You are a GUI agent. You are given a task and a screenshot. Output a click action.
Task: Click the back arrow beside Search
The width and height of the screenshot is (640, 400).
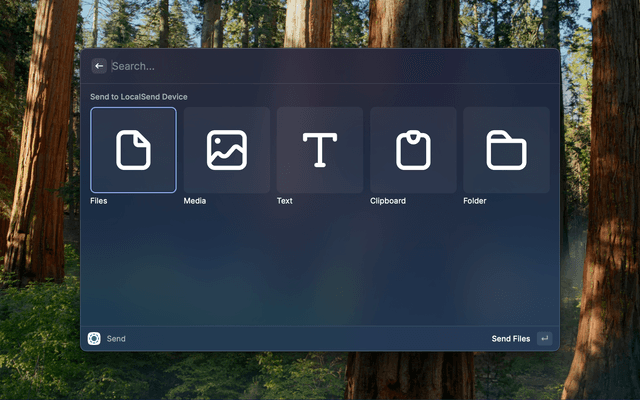tap(99, 66)
